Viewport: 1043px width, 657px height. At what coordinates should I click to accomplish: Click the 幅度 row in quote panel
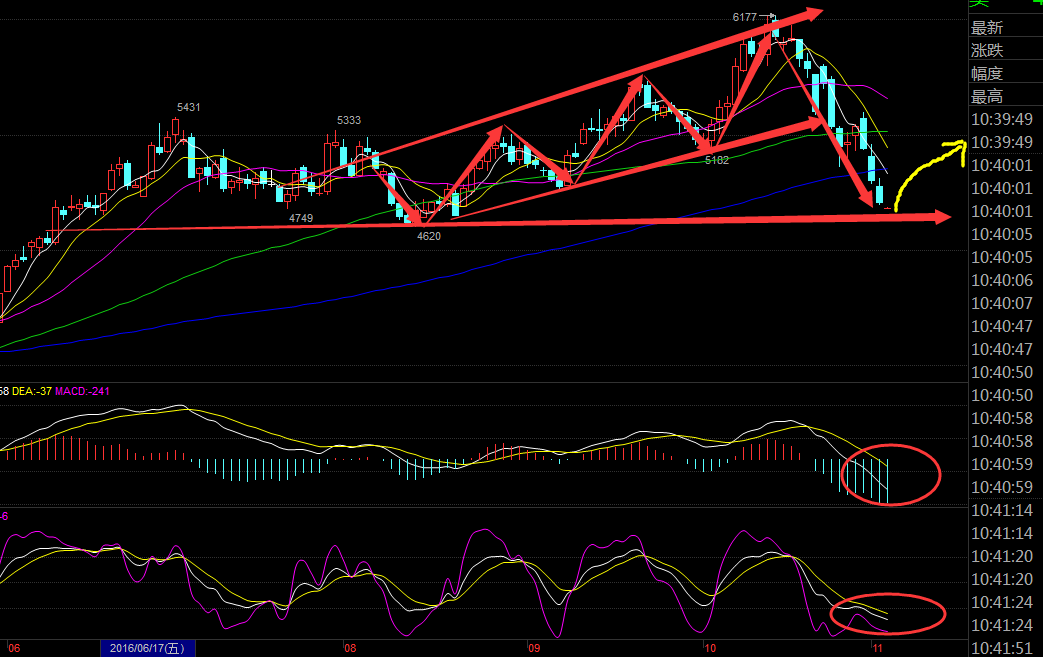coord(986,73)
